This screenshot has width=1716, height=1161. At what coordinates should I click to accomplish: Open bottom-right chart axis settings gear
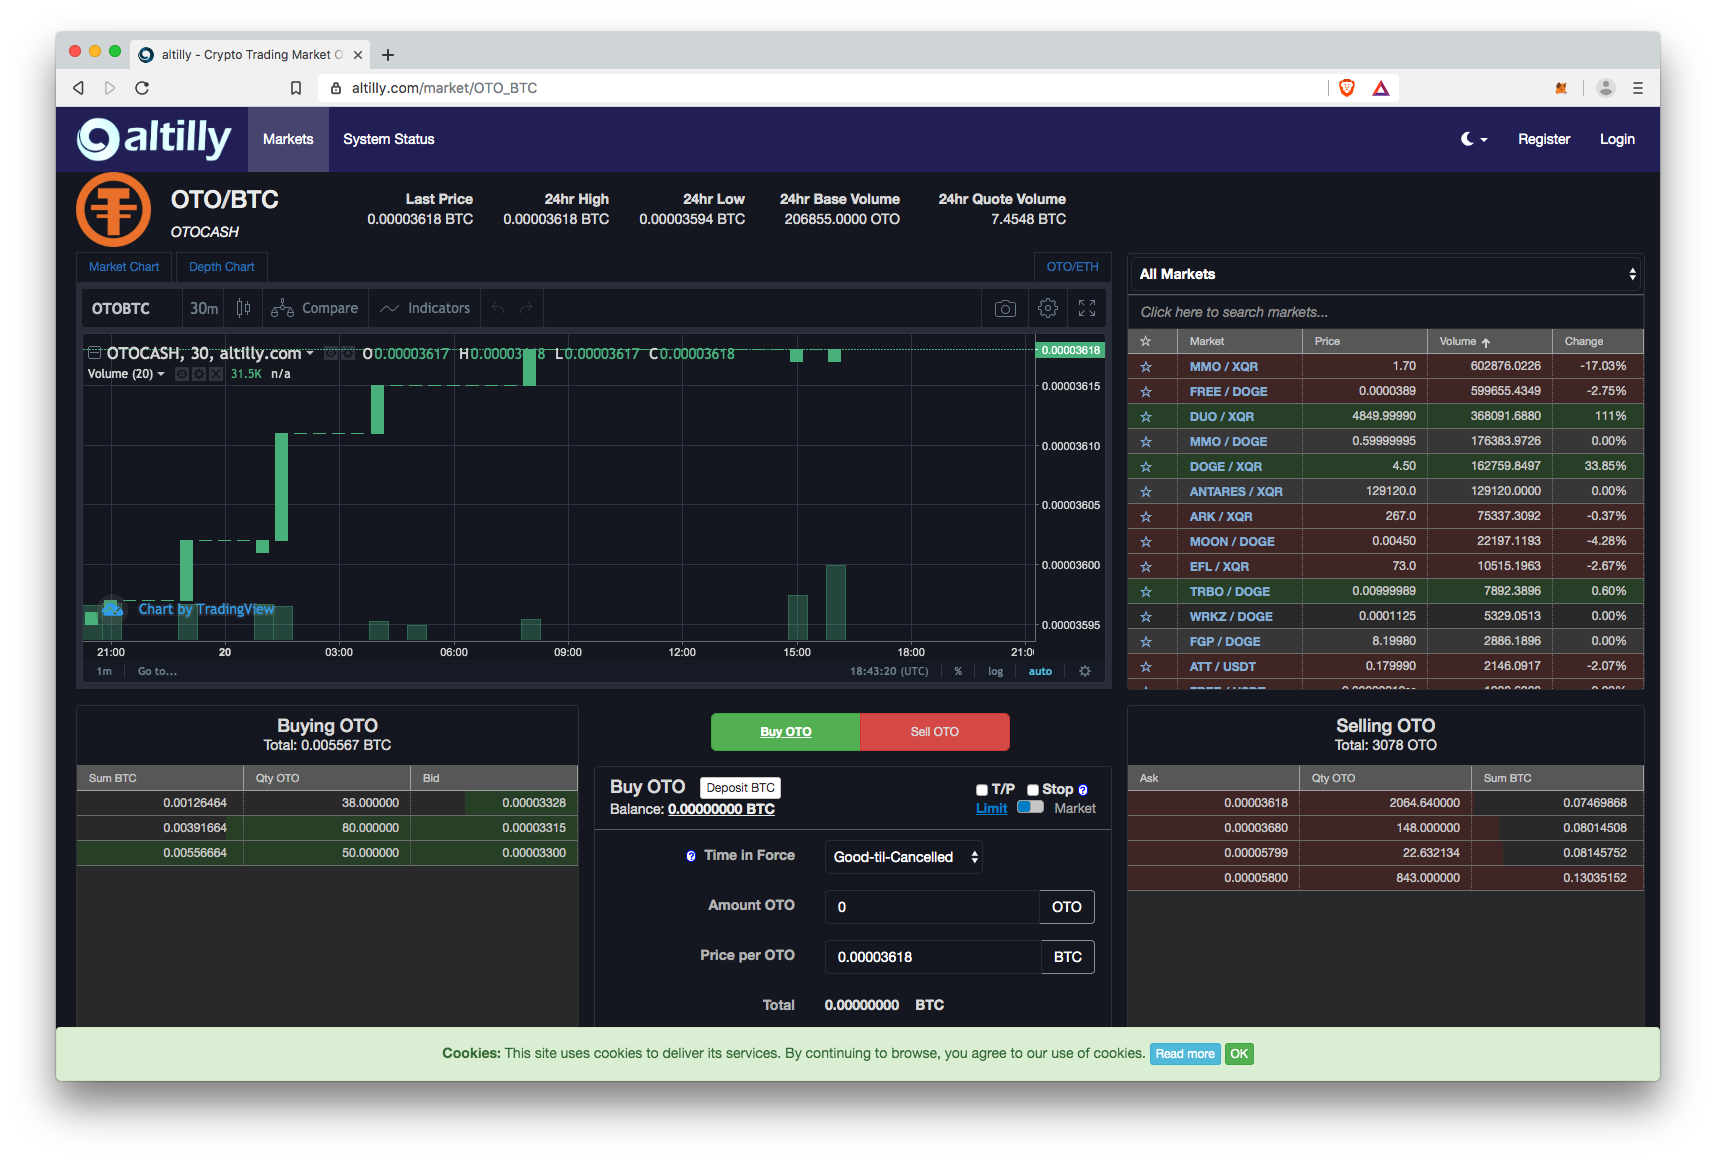[1085, 671]
